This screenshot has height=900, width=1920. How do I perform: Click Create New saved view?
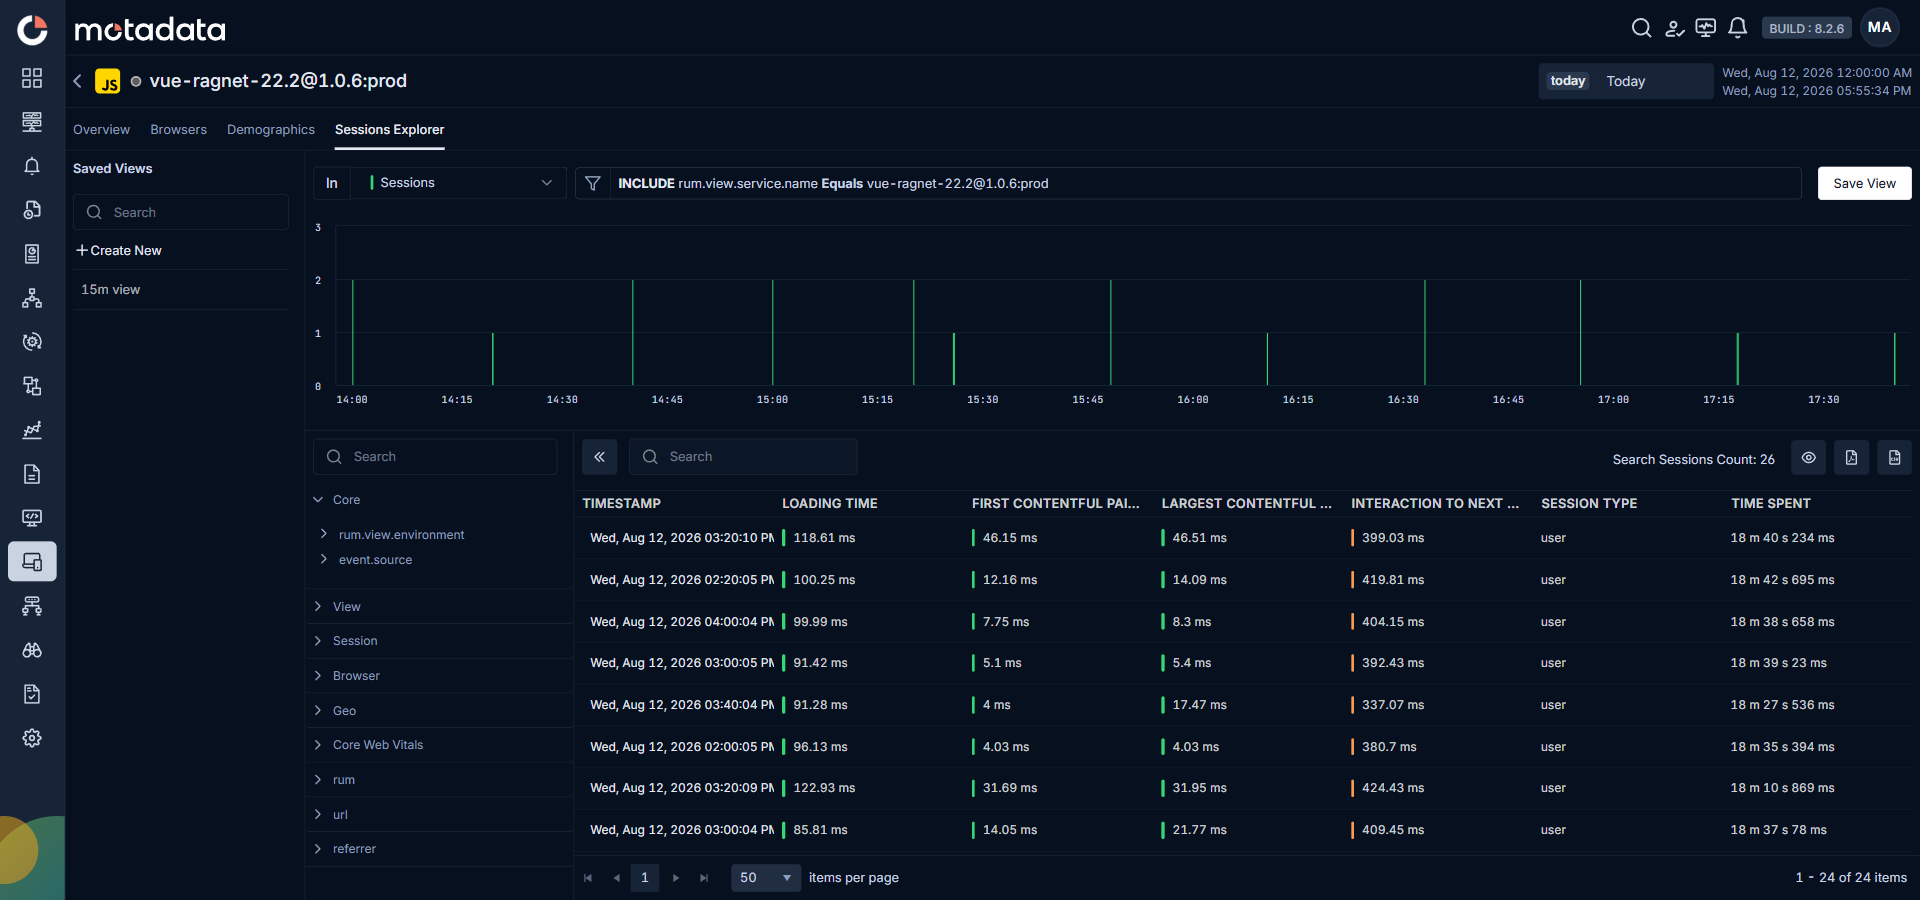point(119,250)
